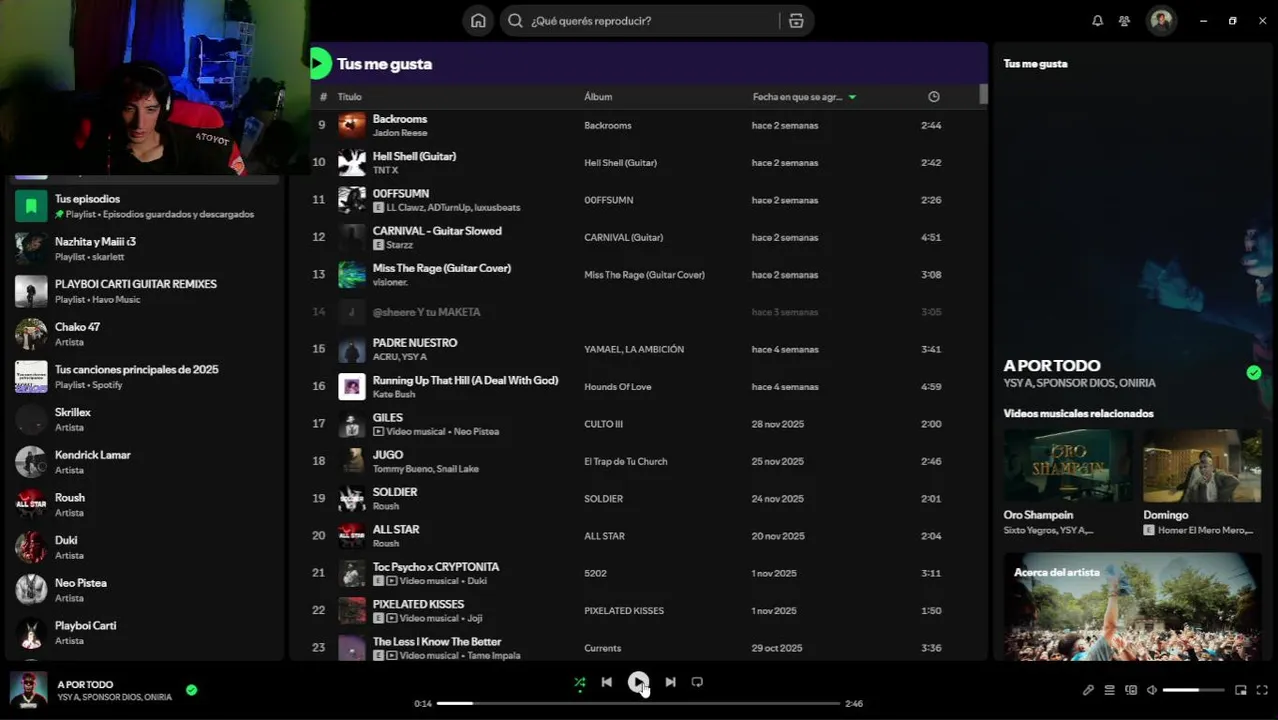Click Miss The Rage (Guitar Cover) cover art
Viewport: 1278px width, 720px height.
pos(352,274)
